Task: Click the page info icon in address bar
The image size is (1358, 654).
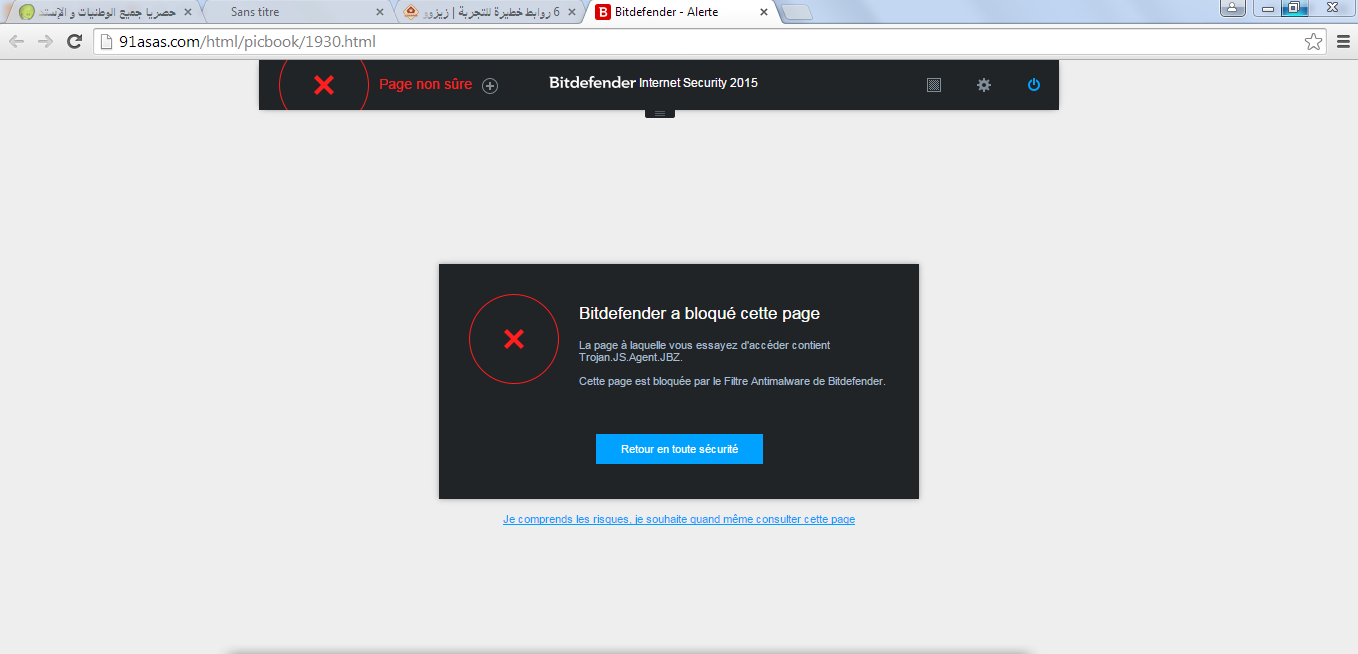Action: point(106,42)
